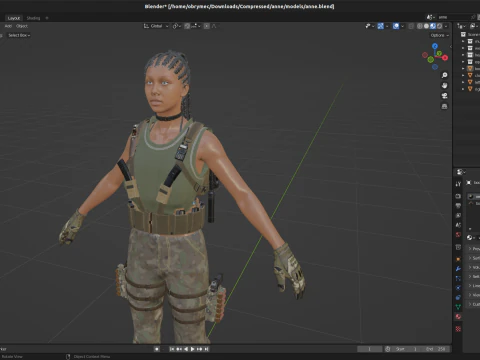Screen dimensions: 480x360
Task: Open the overlays settings dropdown arrow
Action: (x=402, y=26)
